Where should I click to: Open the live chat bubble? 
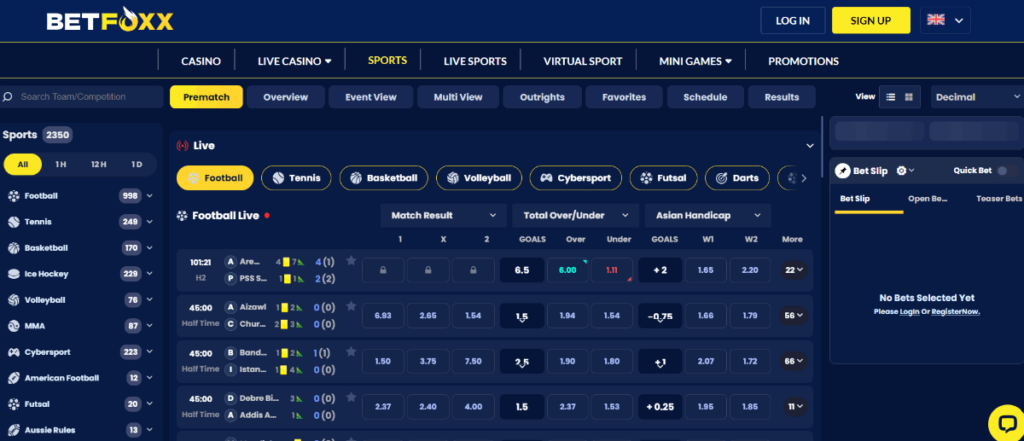pyautogui.click(x=1006, y=423)
